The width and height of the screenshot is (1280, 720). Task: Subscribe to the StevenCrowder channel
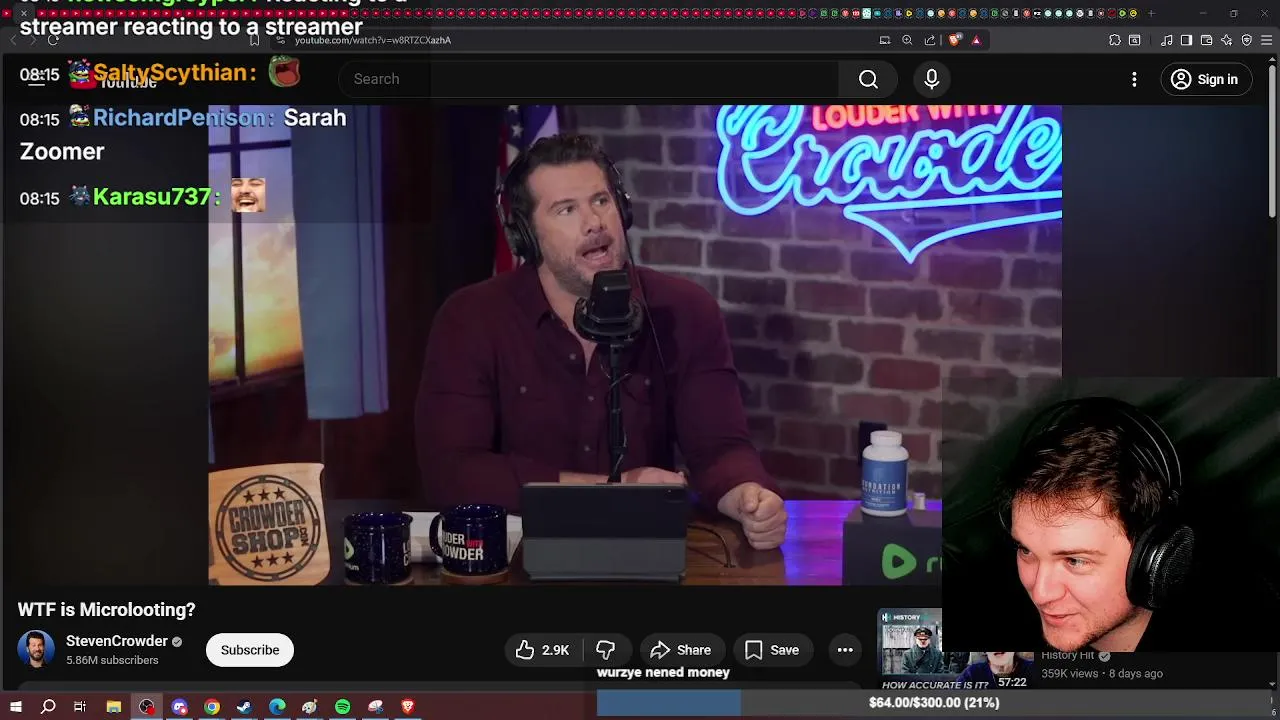pyautogui.click(x=250, y=650)
